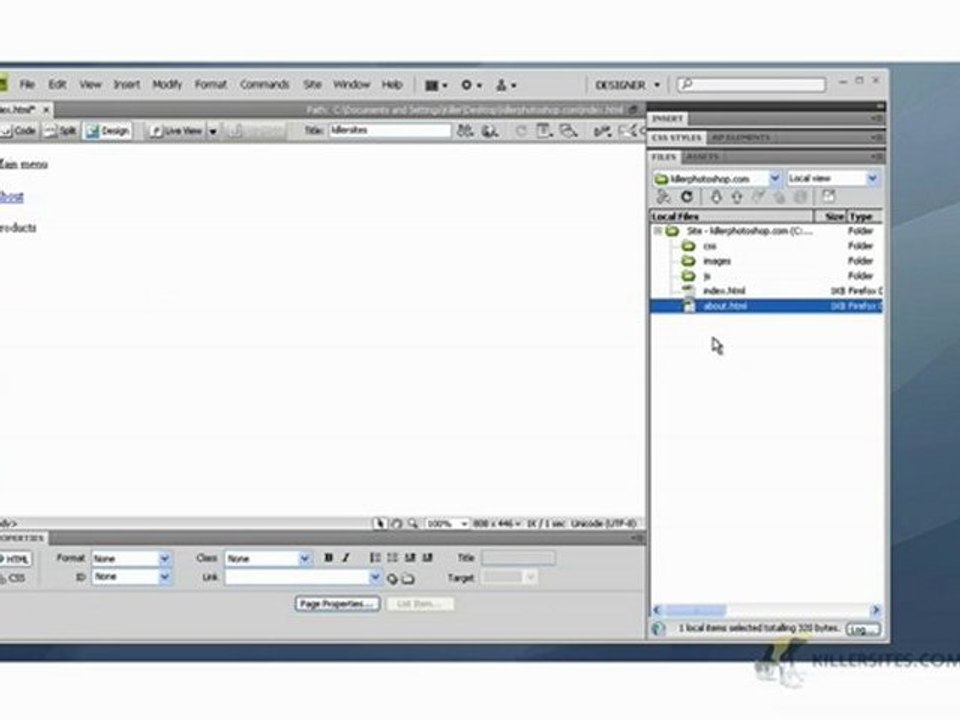This screenshot has width=960, height=720.
Task: Click the Unordered List icon in Properties
Action: (375, 558)
